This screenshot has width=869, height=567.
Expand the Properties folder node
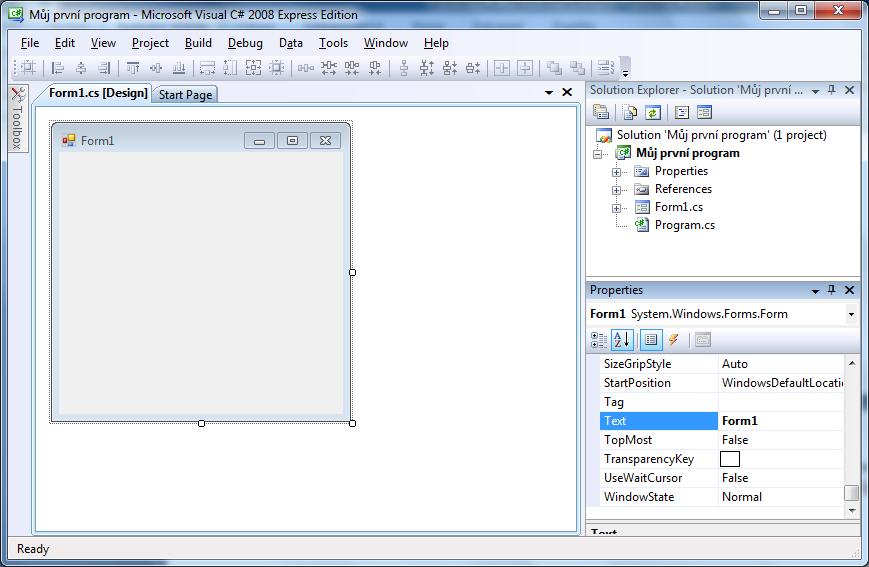[x=616, y=172]
